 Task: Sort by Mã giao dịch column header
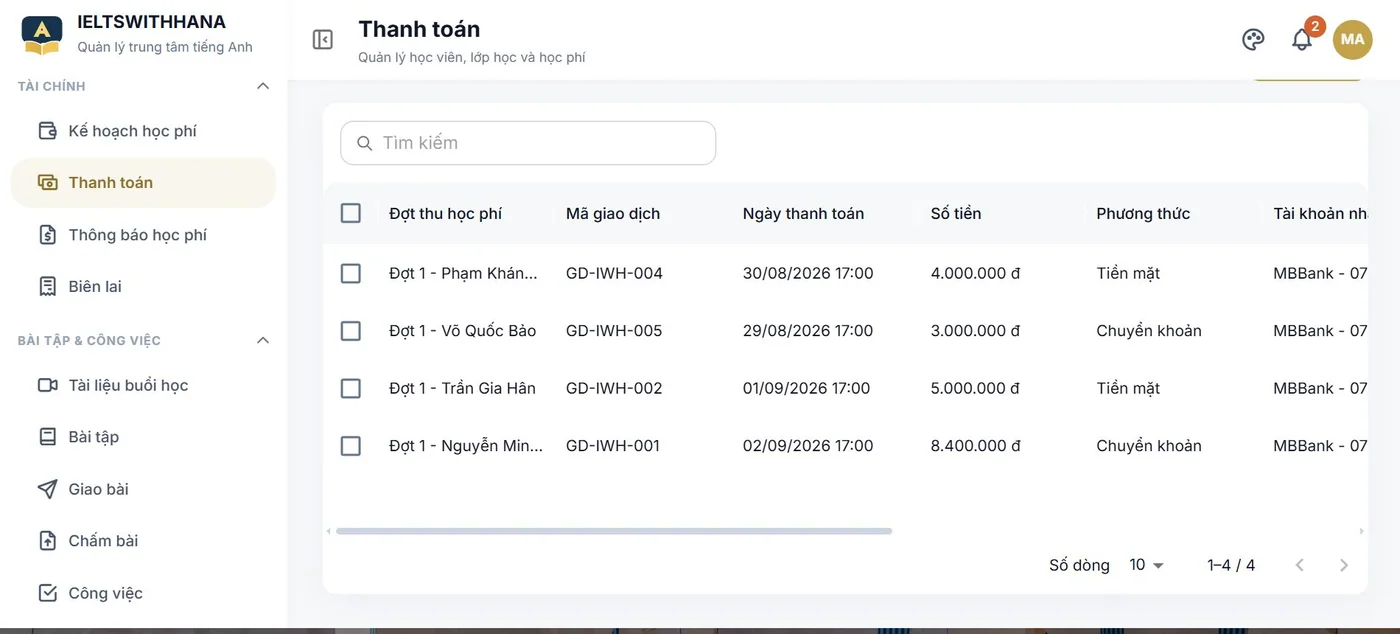click(x=613, y=213)
